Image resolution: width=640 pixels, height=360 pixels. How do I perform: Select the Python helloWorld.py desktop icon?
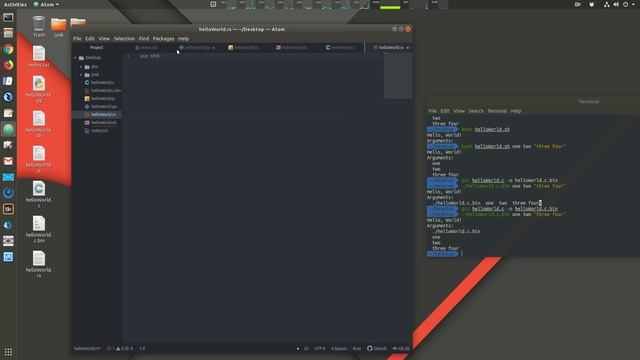39,89
